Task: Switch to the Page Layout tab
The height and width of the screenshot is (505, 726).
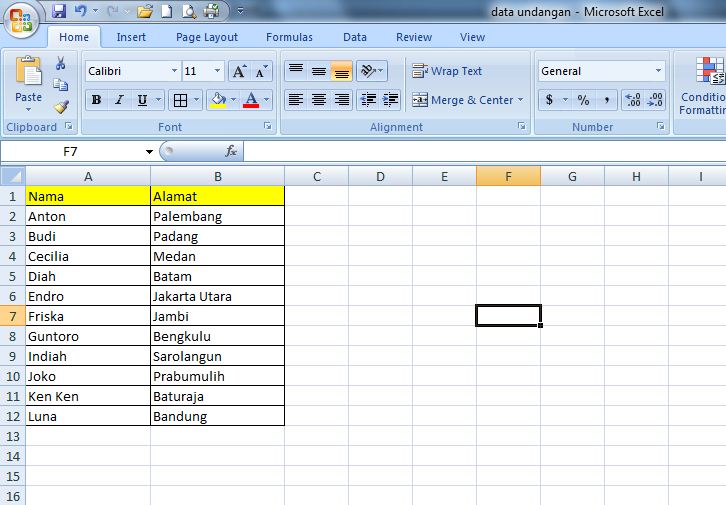Action: (207, 37)
